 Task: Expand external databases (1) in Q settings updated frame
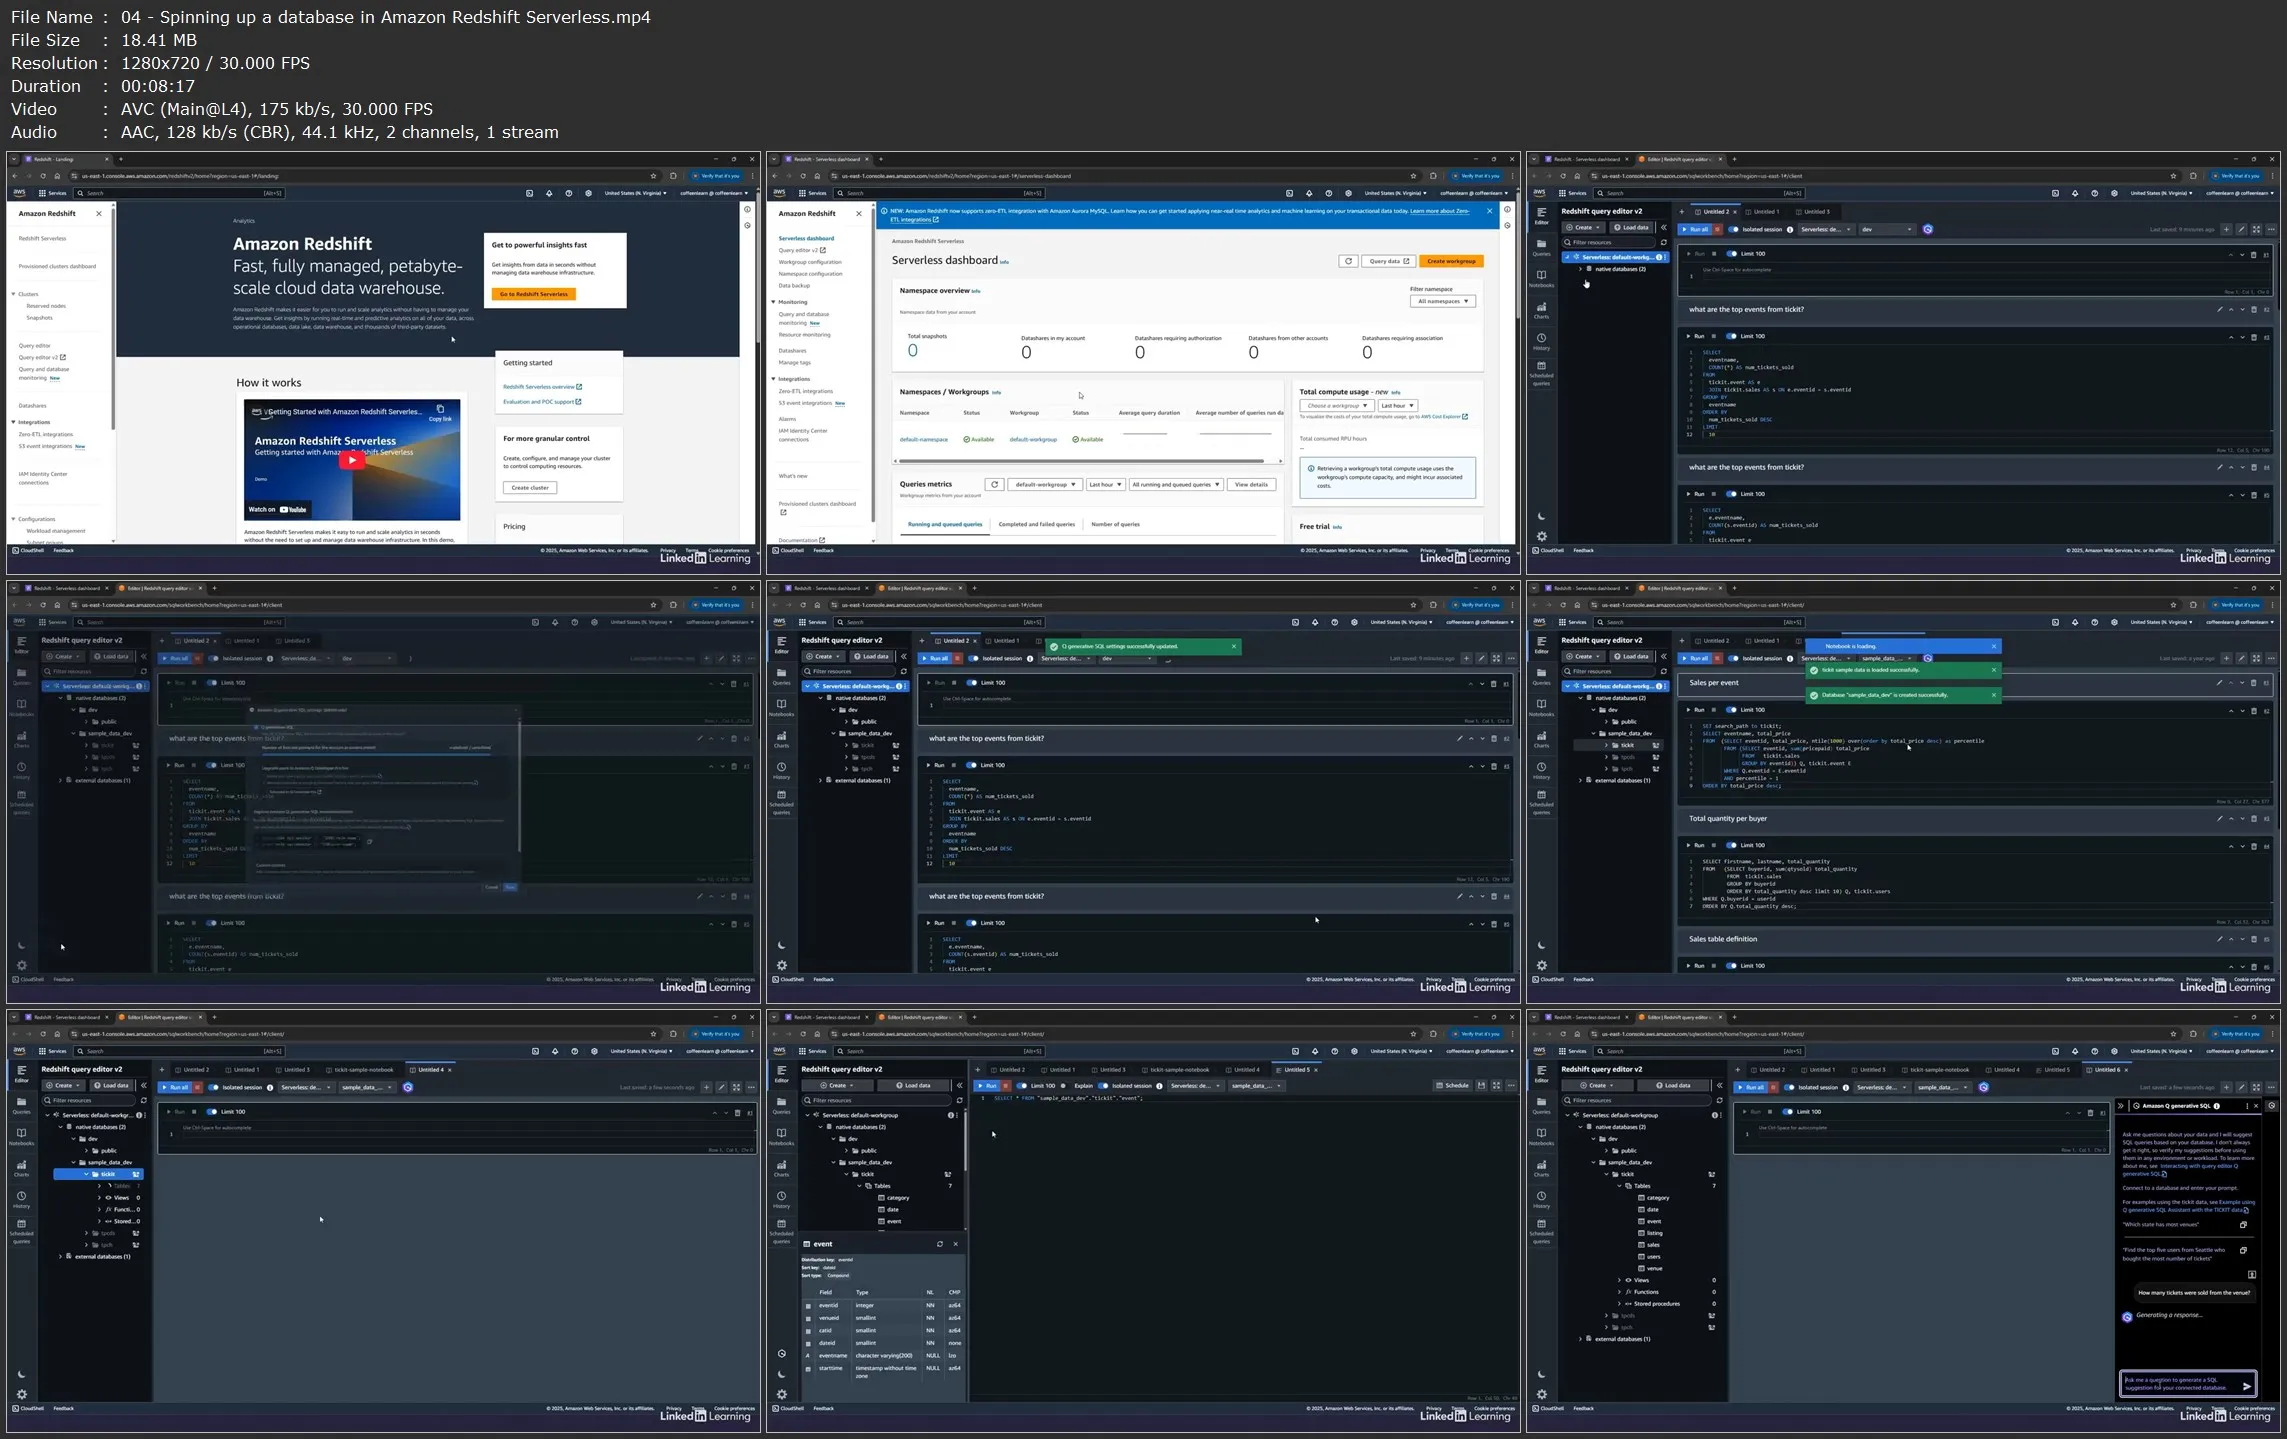tap(821, 780)
